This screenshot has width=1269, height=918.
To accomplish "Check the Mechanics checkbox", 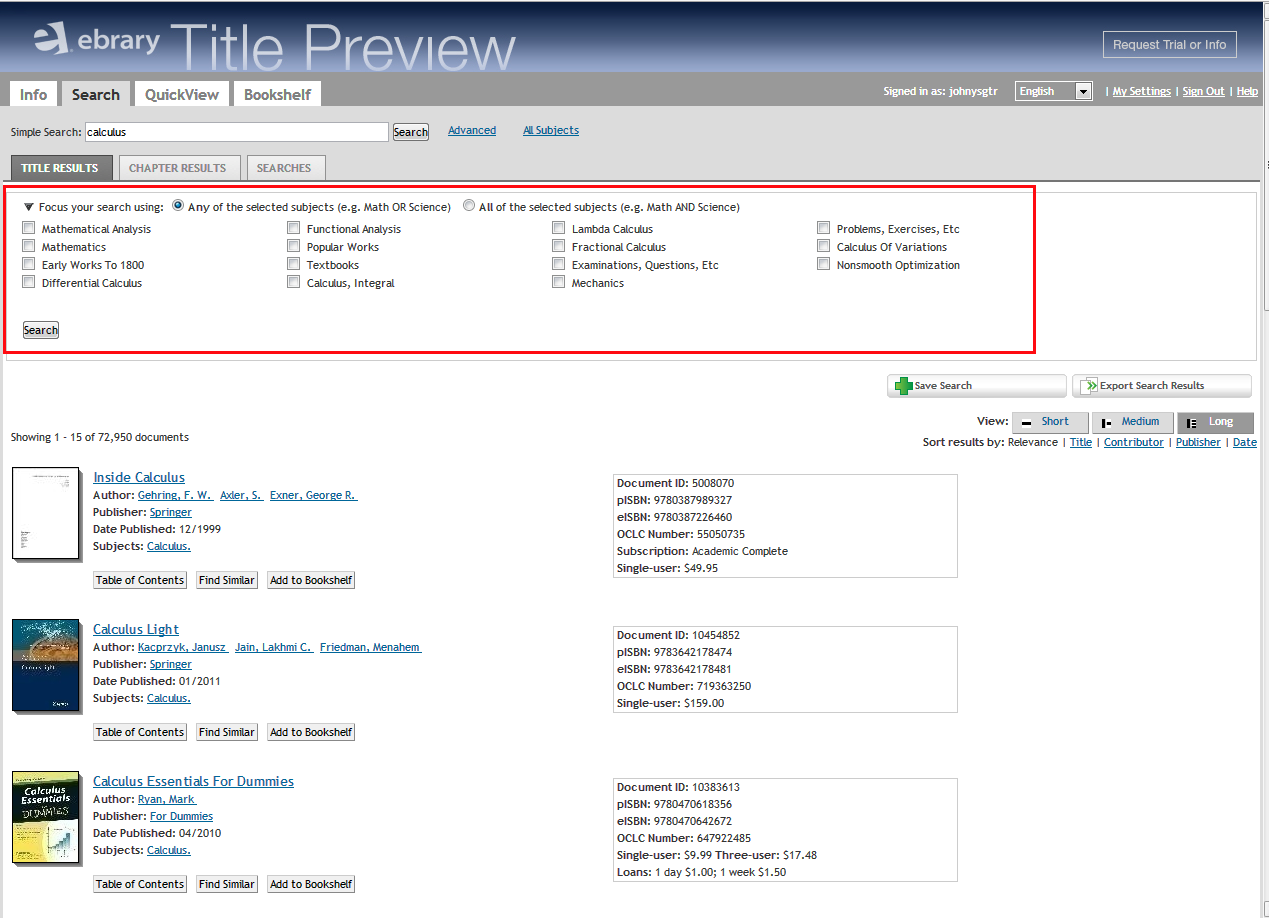I will 559,282.
